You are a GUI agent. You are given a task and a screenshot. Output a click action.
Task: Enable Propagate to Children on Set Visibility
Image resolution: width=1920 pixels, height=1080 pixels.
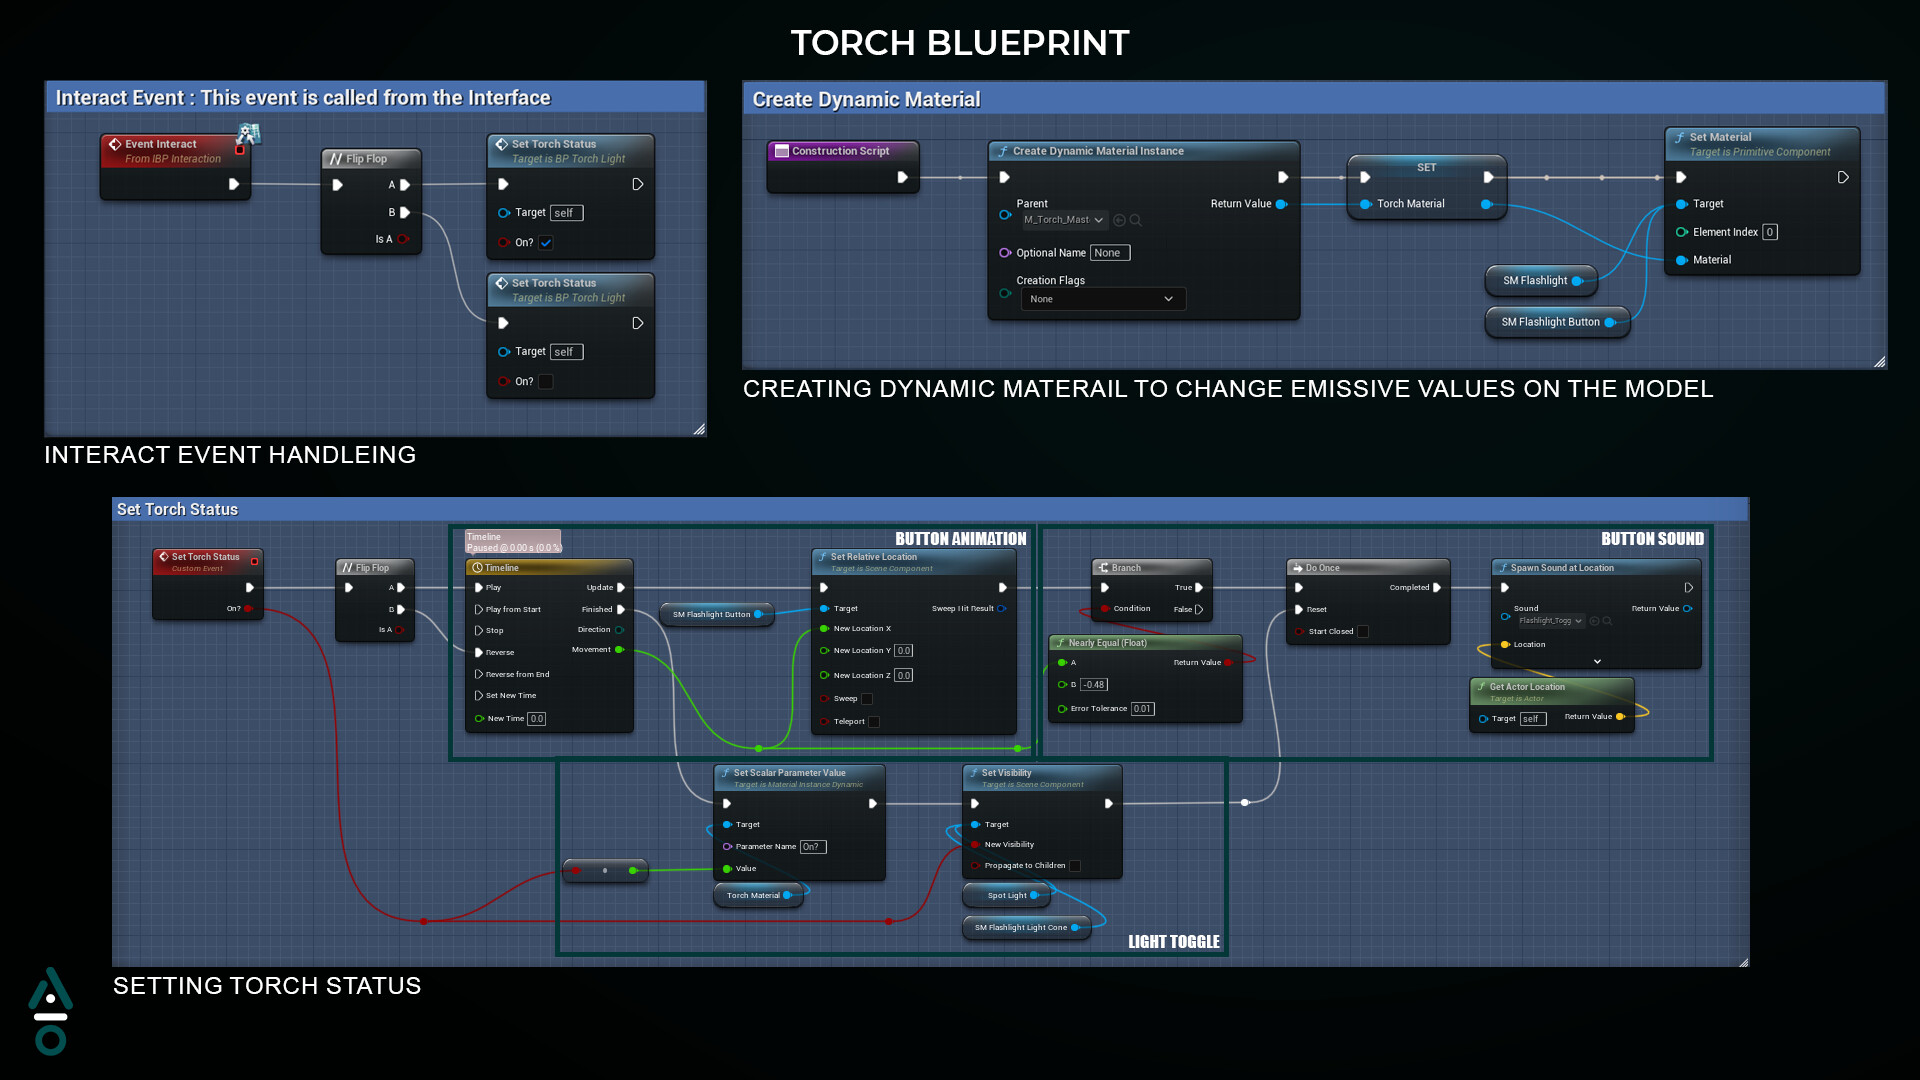[1074, 865]
